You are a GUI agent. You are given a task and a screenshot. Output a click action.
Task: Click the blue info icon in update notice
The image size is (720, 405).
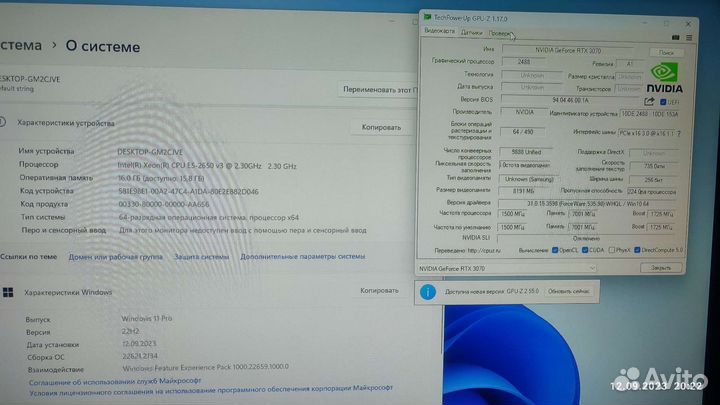click(428, 292)
